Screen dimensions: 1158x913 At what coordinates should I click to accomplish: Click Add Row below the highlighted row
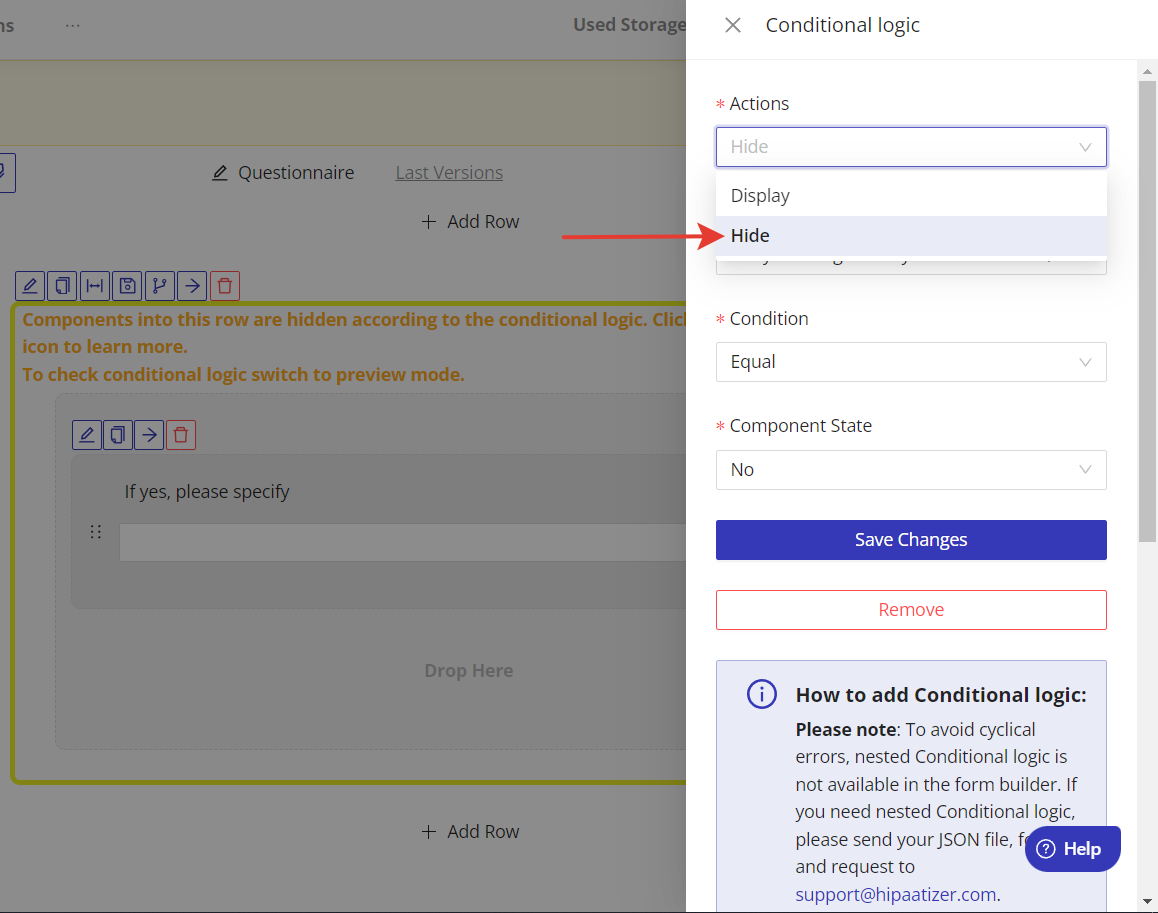pos(470,832)
